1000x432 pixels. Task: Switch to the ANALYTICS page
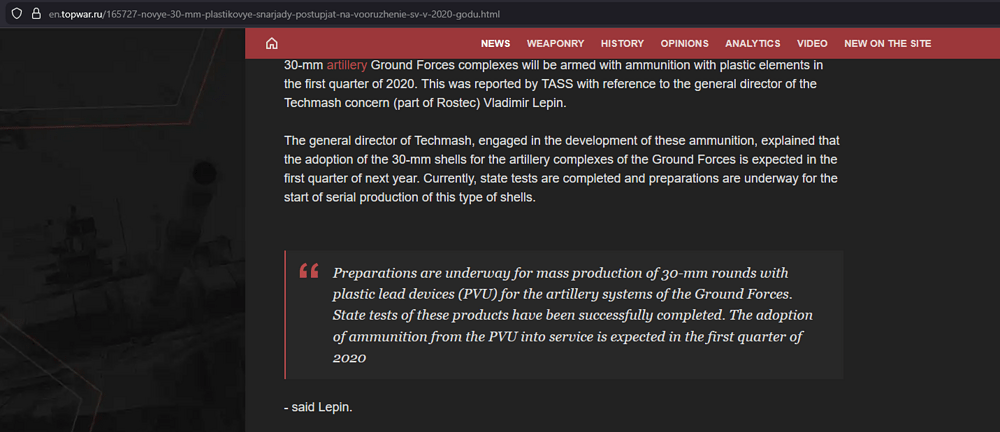pos(752,44)
